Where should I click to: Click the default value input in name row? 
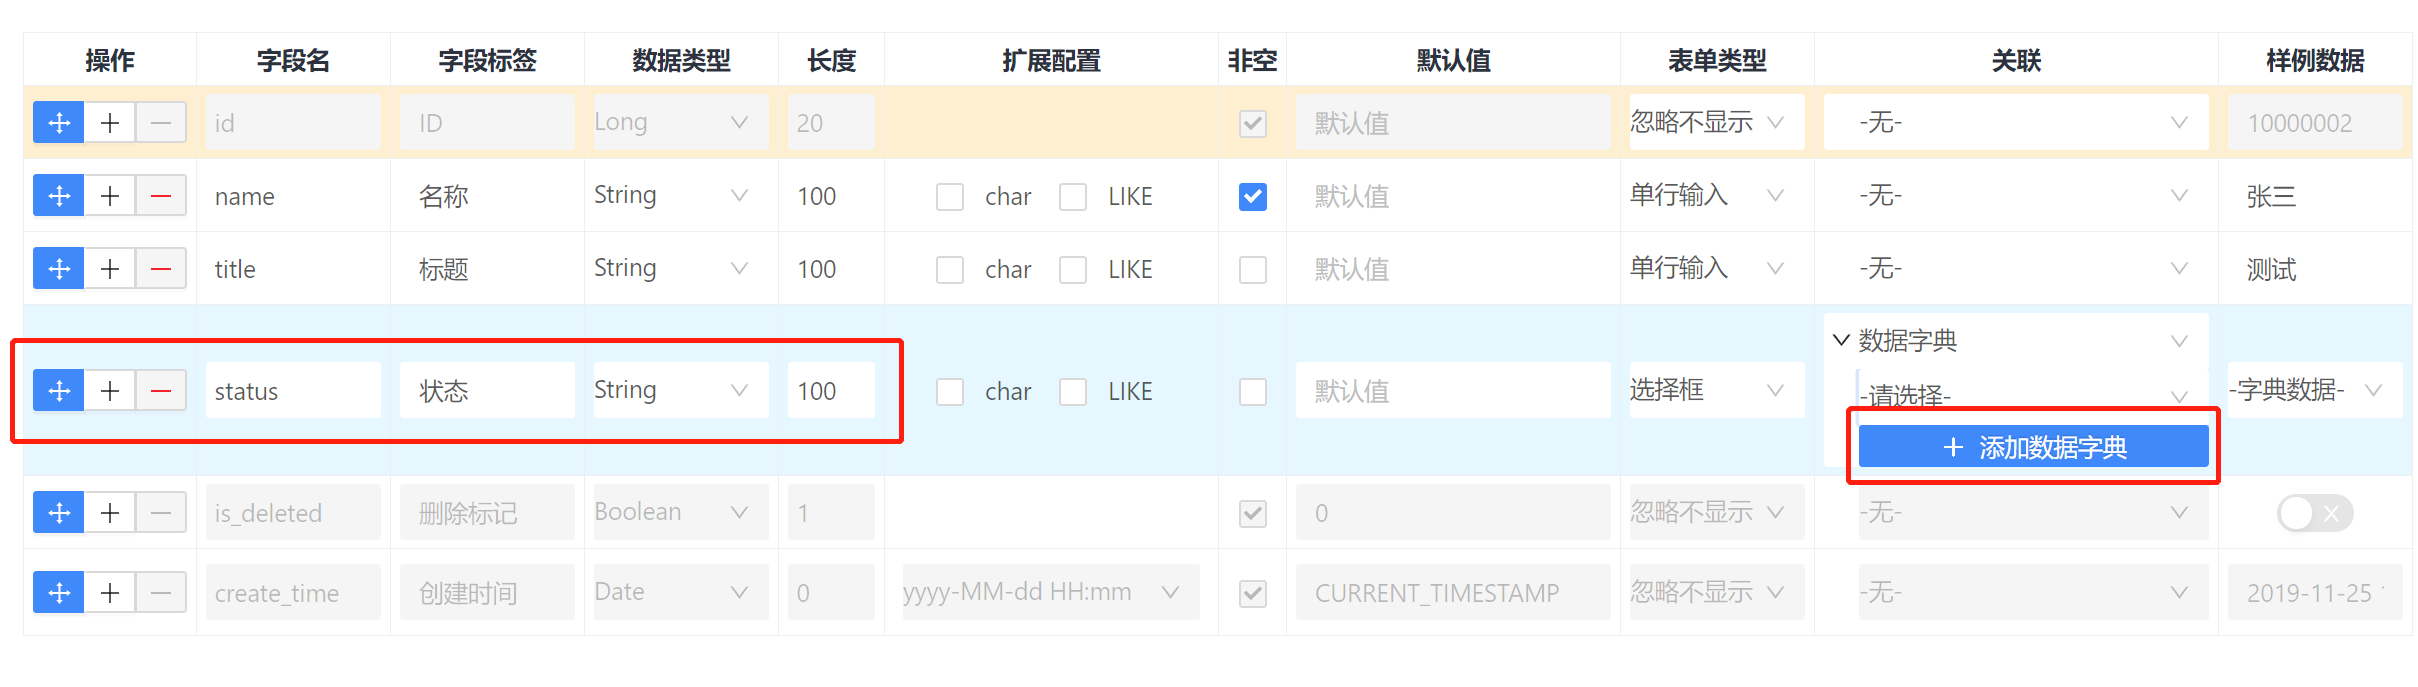click(1453, 196)
